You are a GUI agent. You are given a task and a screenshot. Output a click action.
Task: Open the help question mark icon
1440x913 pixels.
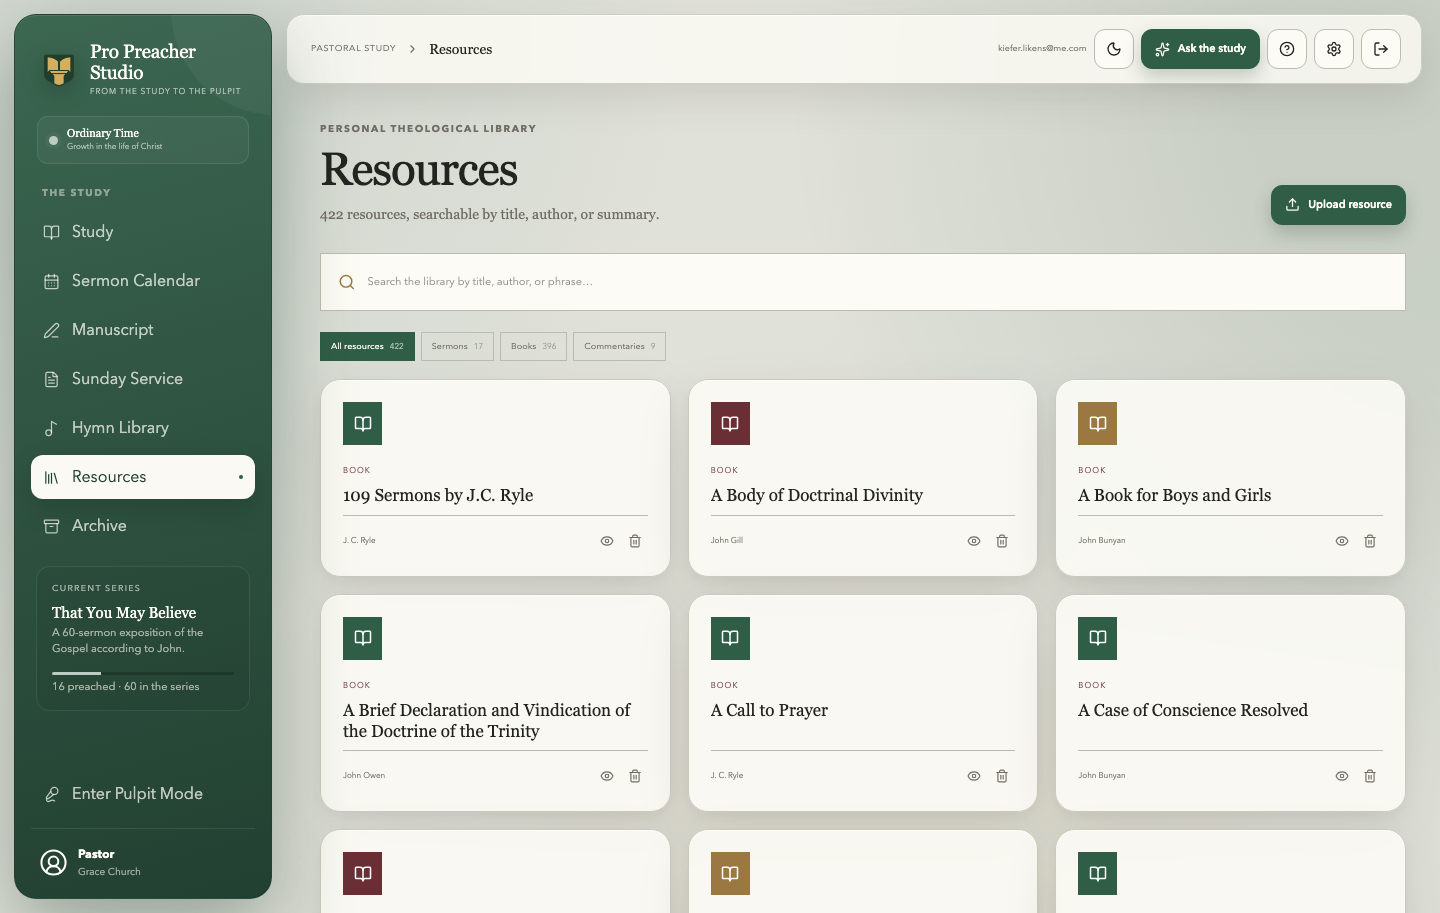coord(1287,49)
